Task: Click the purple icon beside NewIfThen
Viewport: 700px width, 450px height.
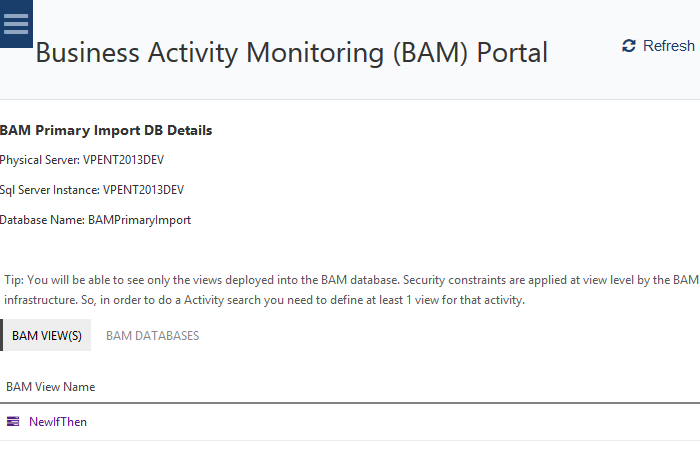Action: 13,422
